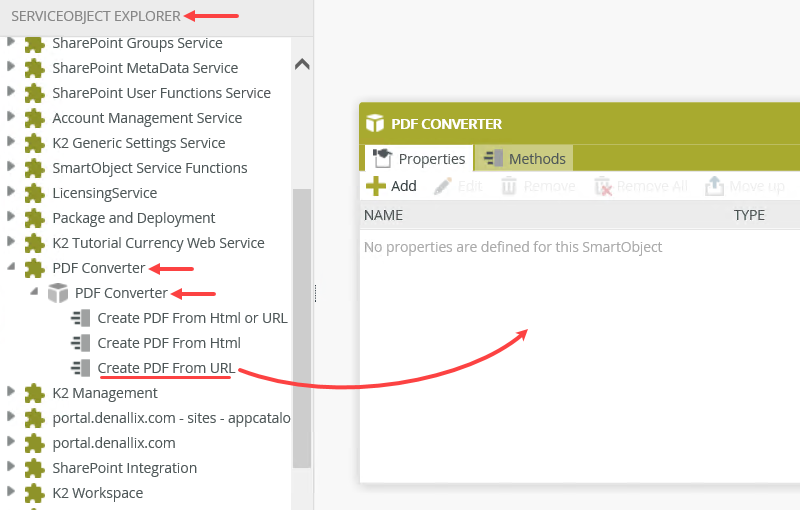Click the Package and Deployment puzzle icon
The width and height of the screenshot is (800, 510).
click(x=35, y=218)
